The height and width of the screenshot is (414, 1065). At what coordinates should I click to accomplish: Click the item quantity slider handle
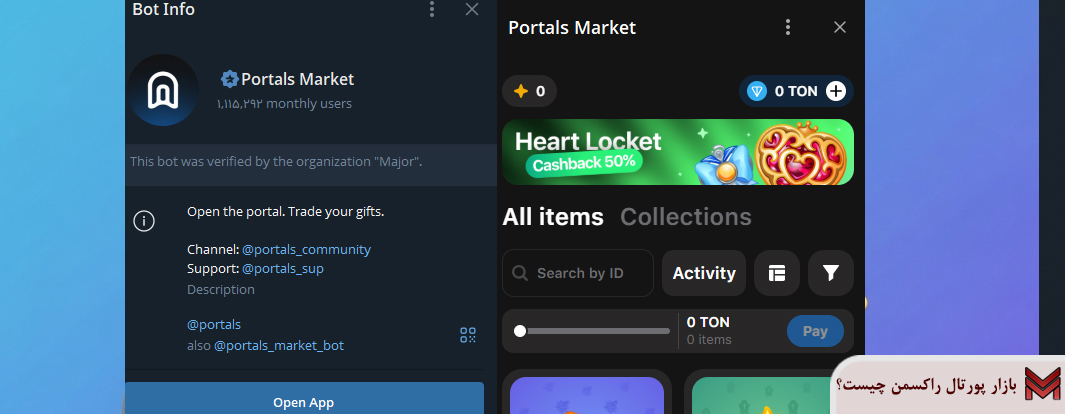pyautogui.click(x=520, y=331)
